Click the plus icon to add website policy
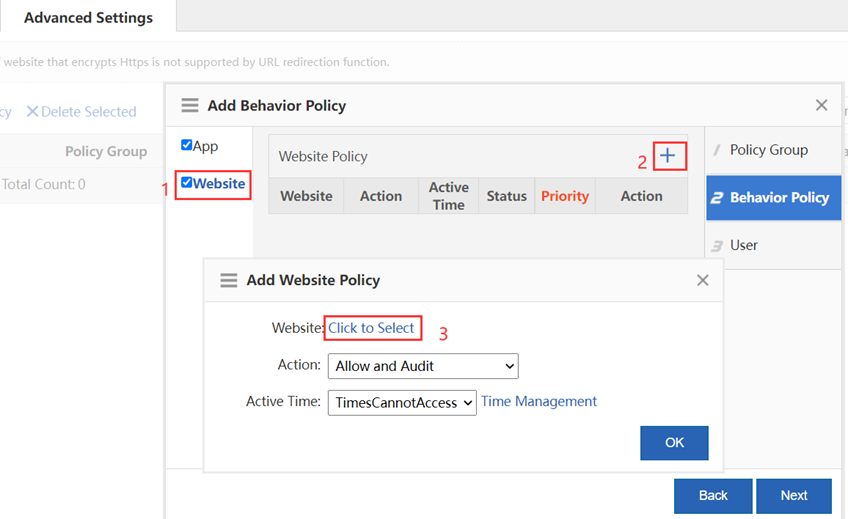This screenshot has height=519, width=848. [x=669, y=156]
